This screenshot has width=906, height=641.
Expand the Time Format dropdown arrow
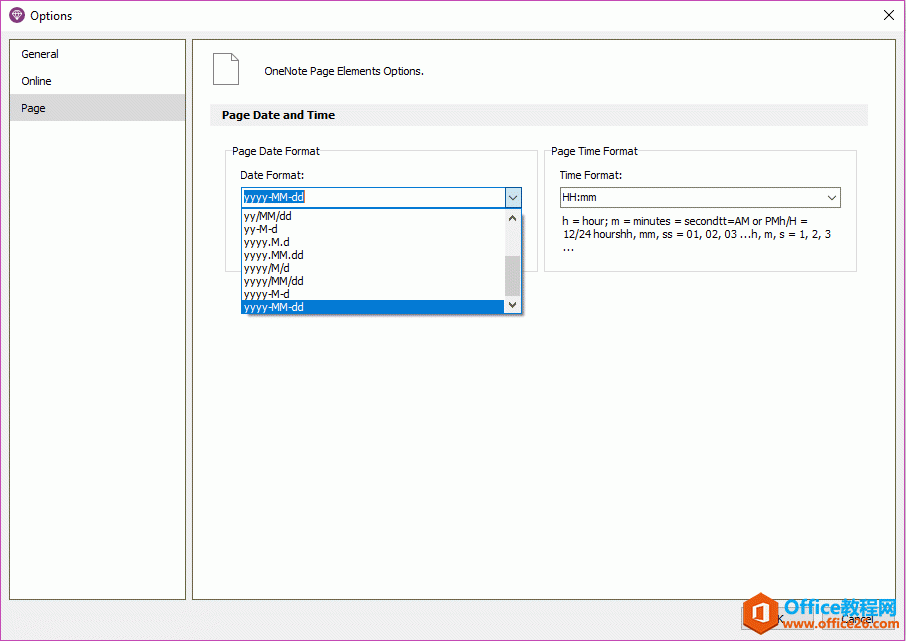point(831,198)
